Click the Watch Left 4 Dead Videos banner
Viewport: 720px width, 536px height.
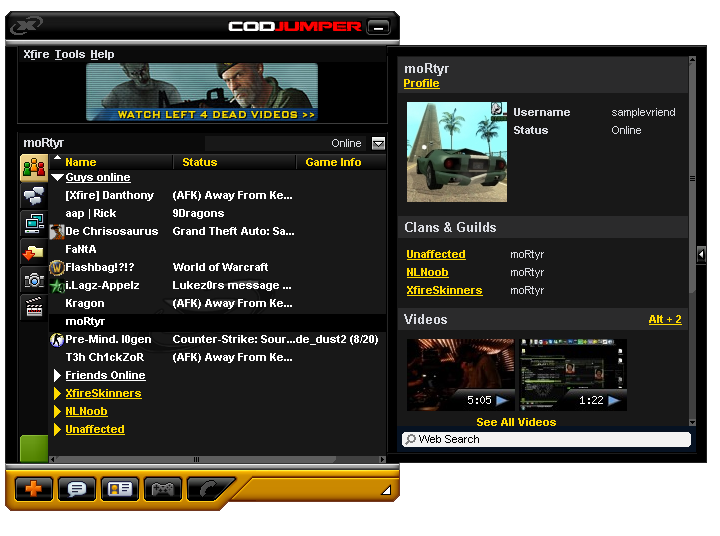click(202, 92)
